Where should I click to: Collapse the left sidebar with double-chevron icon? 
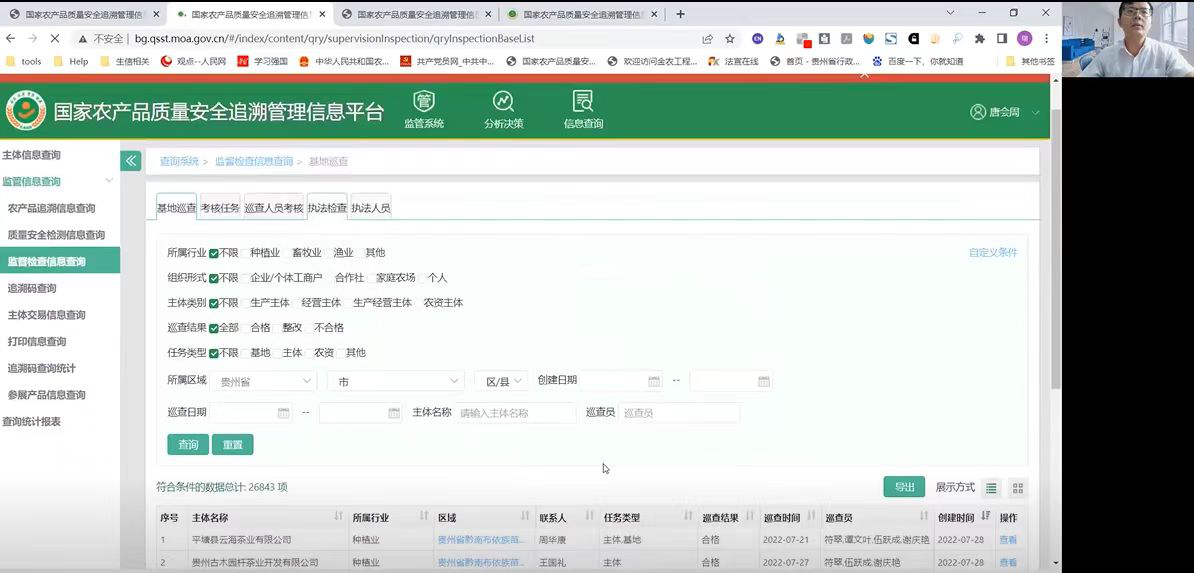[130, 161]
